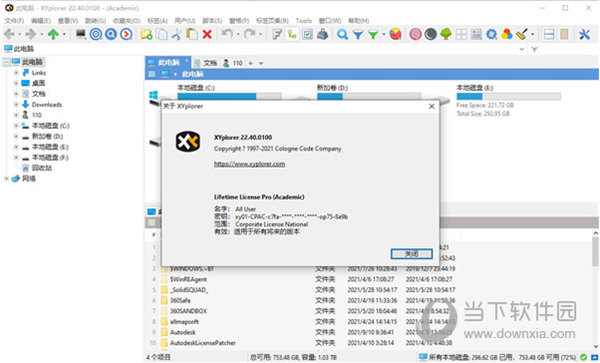Screen dimensions: 600x363
Task: Click the file list vertical scrollbar
Action: point(595,291)
